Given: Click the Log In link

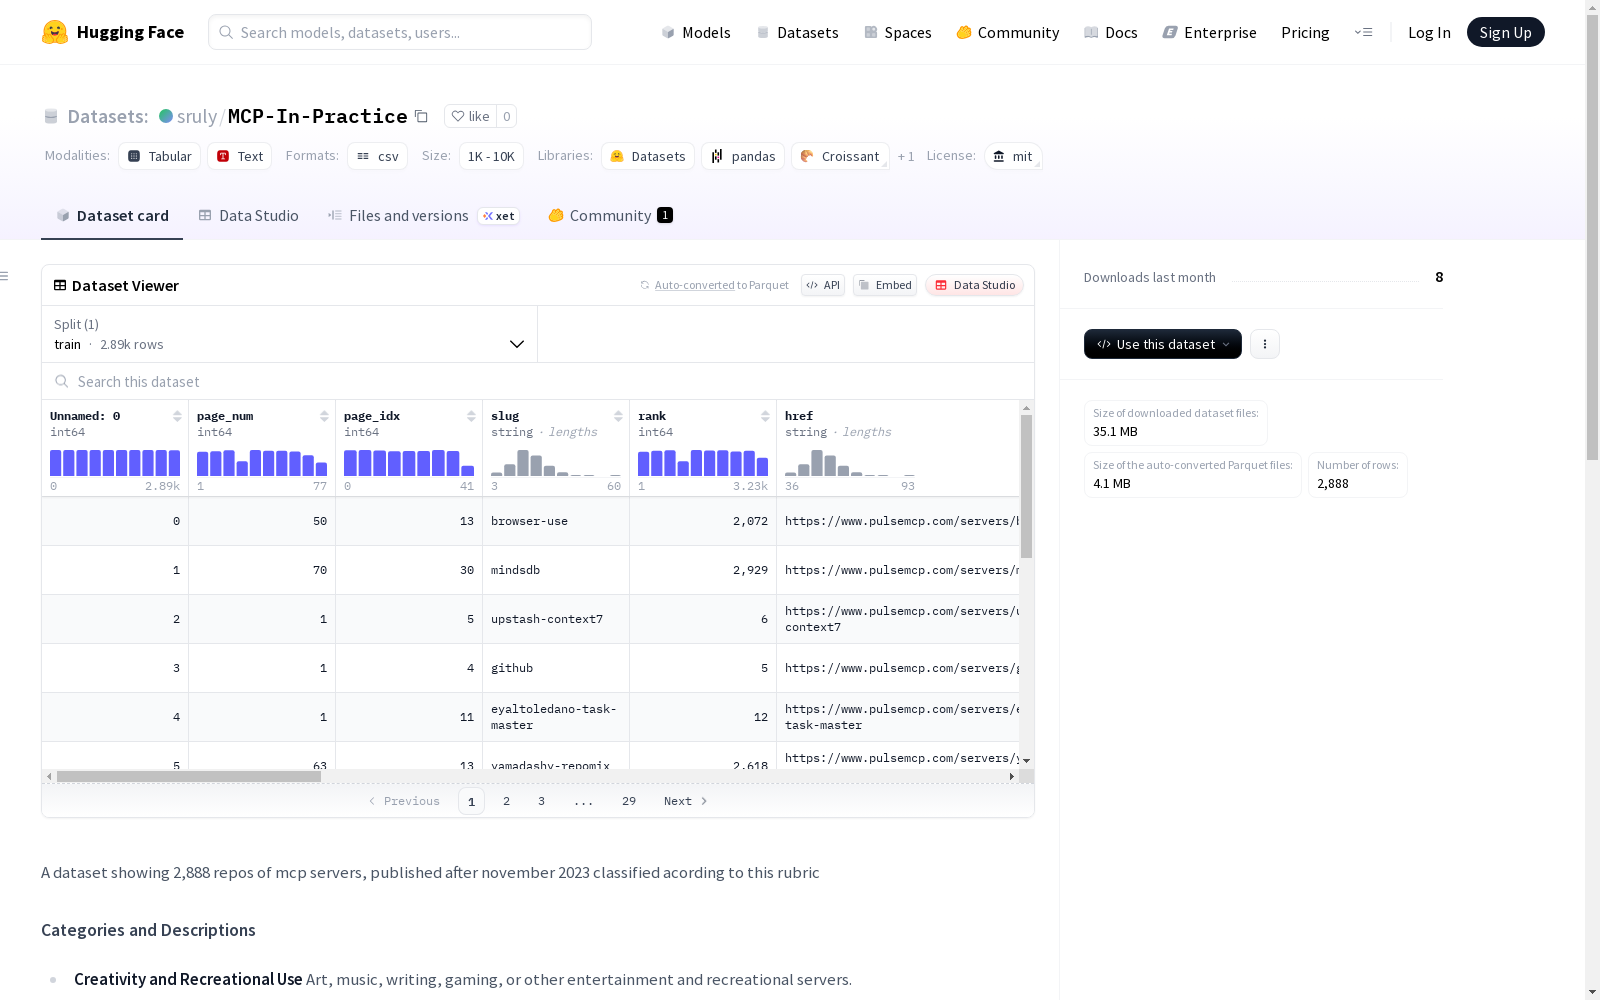Looking at the screenshot, I should [x=1429, y=32].
